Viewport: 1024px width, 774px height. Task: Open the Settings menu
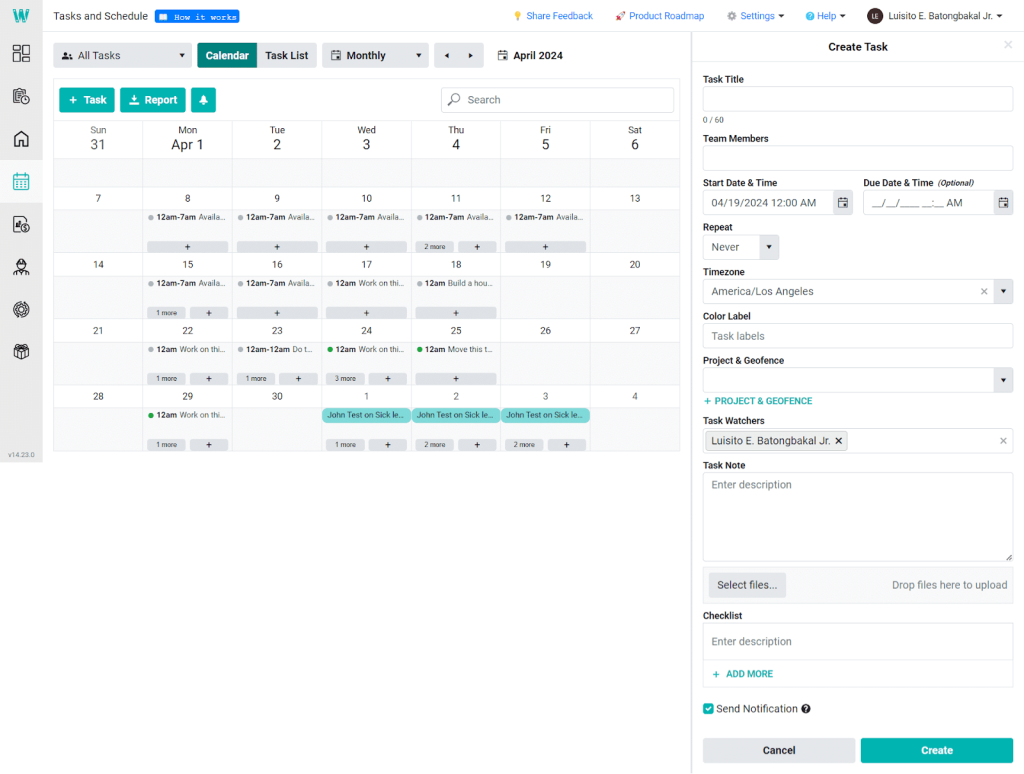[x=755, y=16]
